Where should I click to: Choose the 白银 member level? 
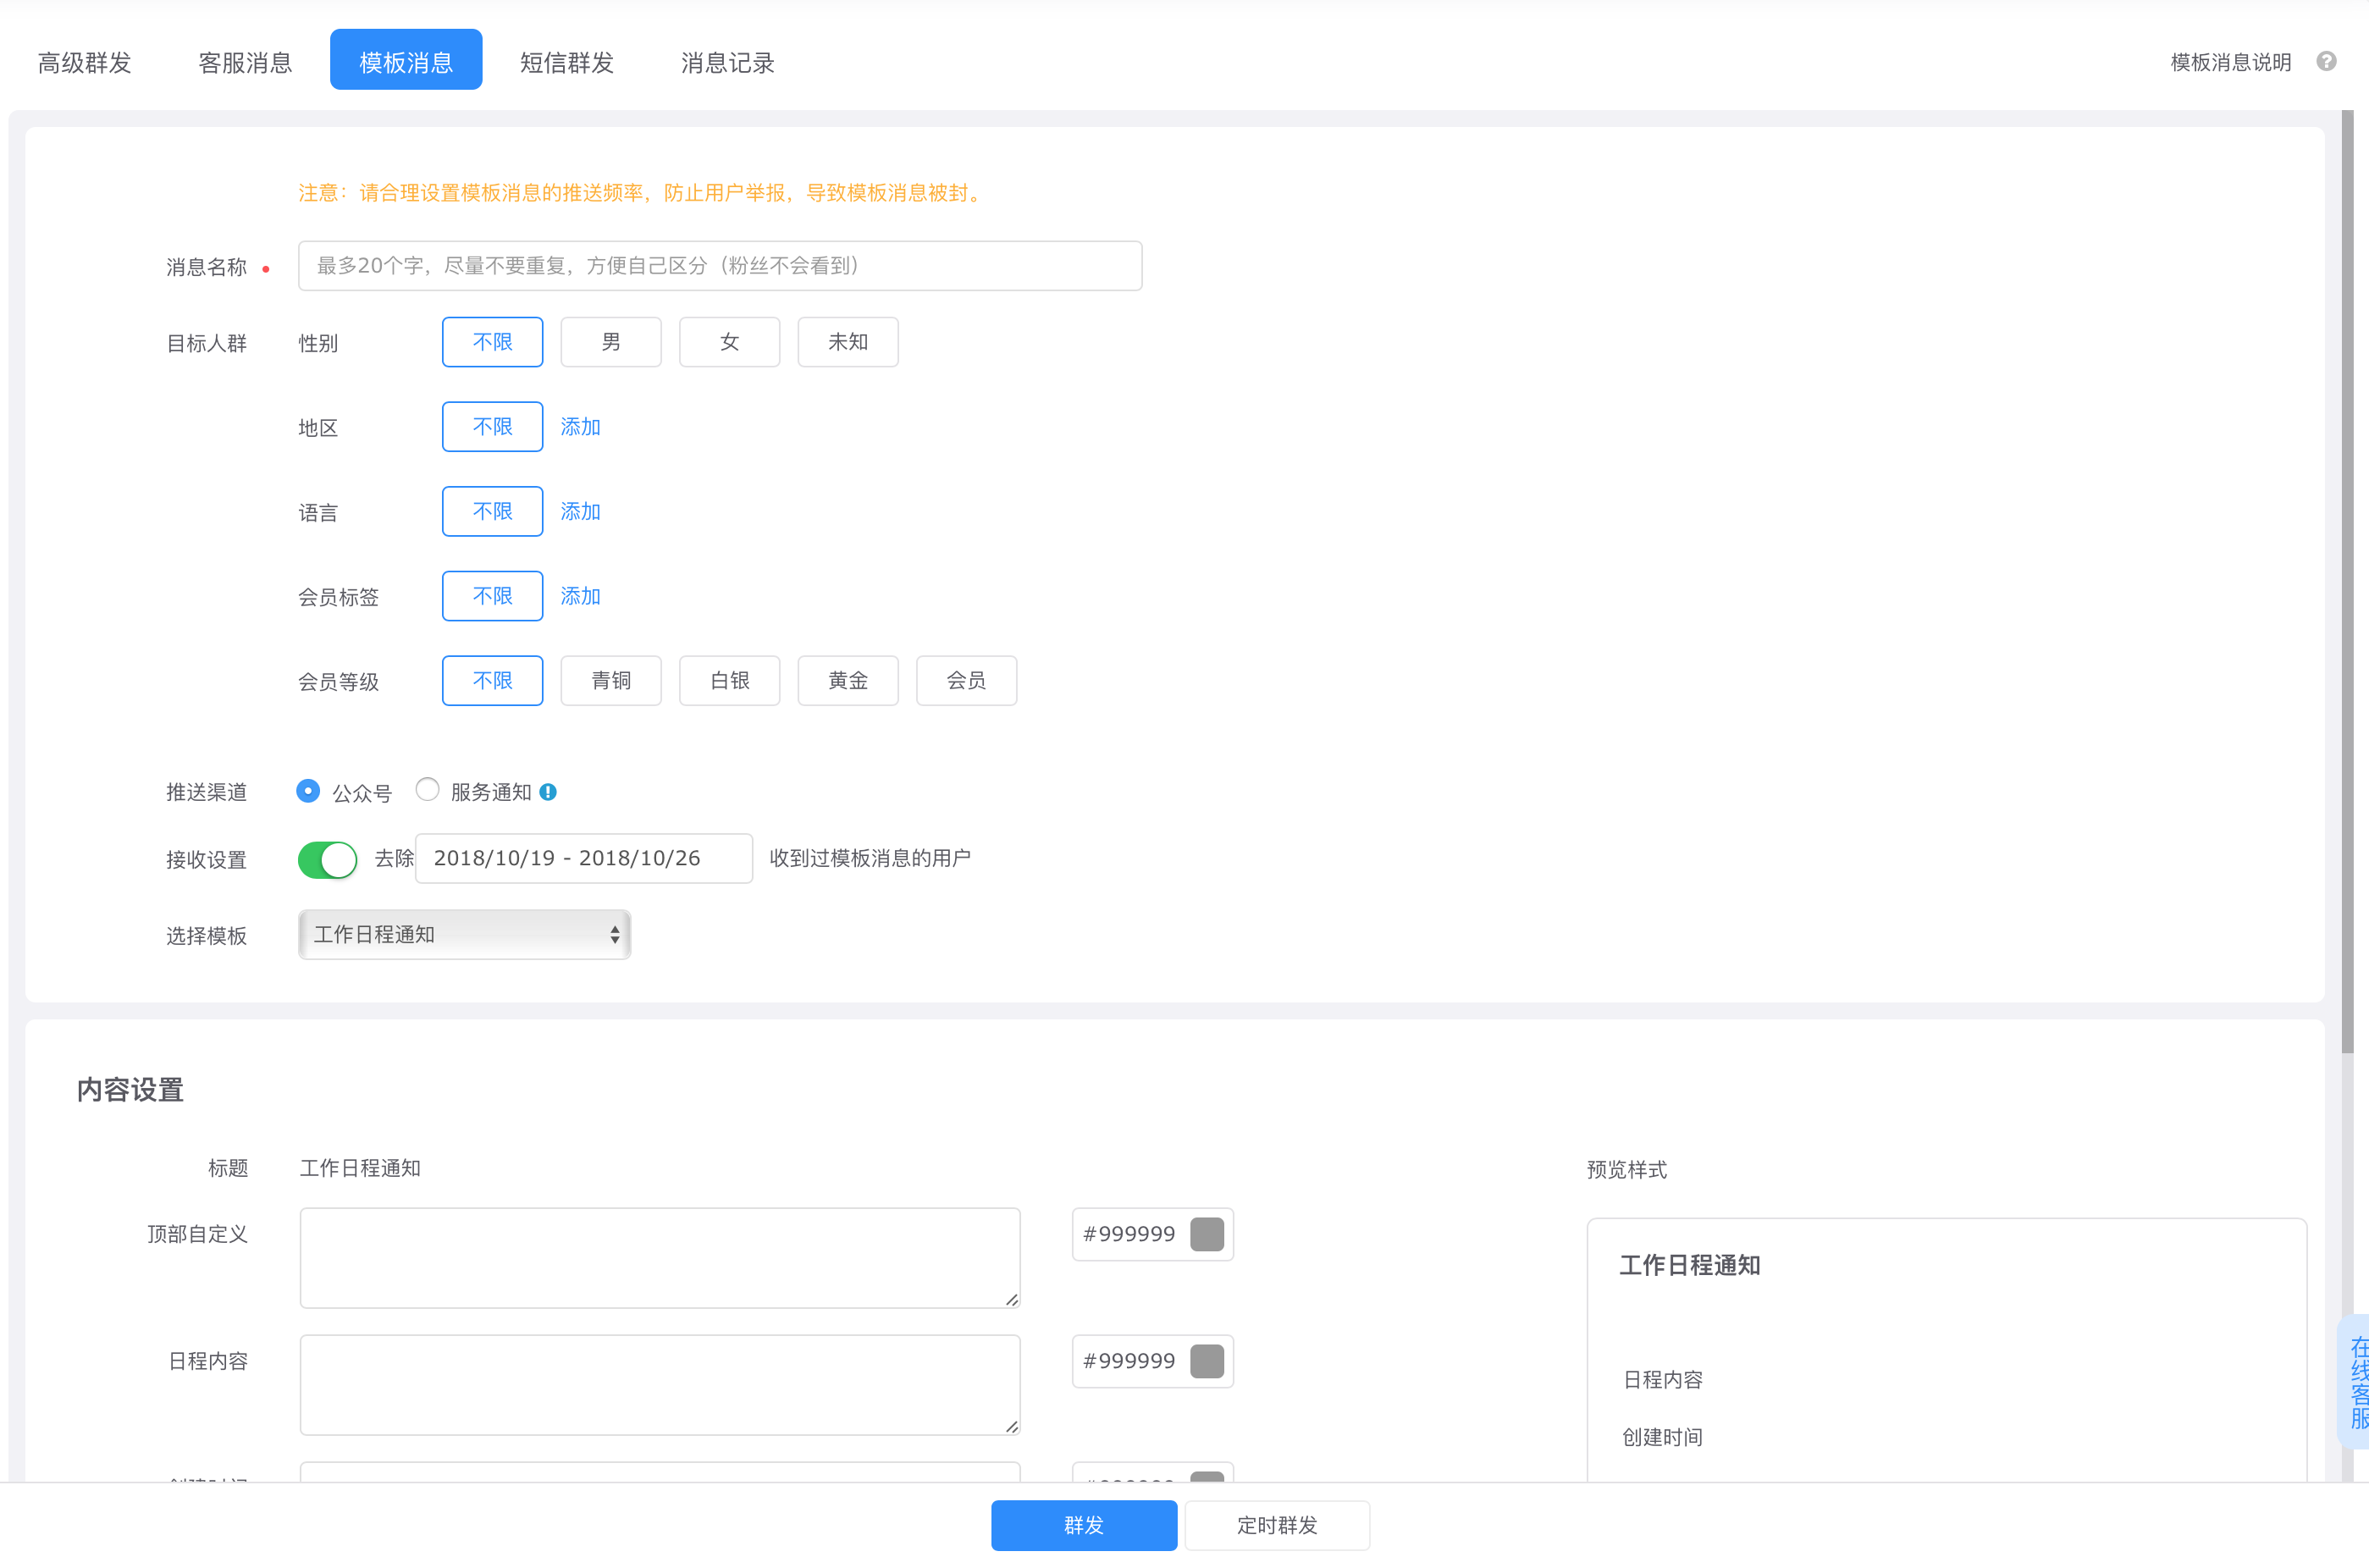coord(730,681)
